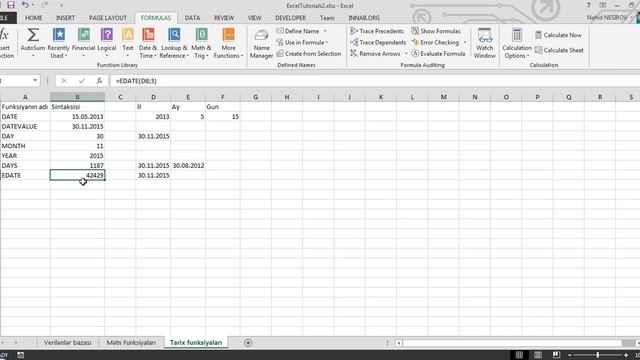Open Recently Used functions list
This screenshot has width=640, height=360.
click(58, 43)
